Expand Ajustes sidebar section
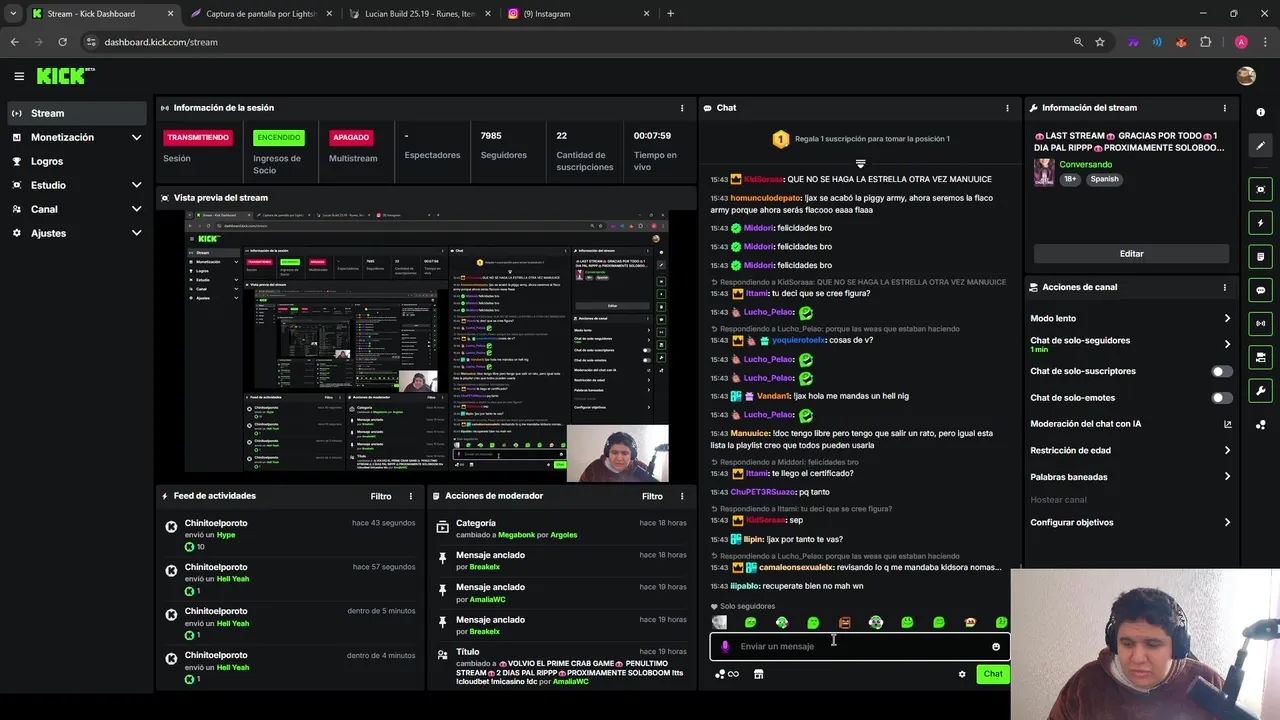Viewport: 1280px width, 720px height. click(78, 233)
